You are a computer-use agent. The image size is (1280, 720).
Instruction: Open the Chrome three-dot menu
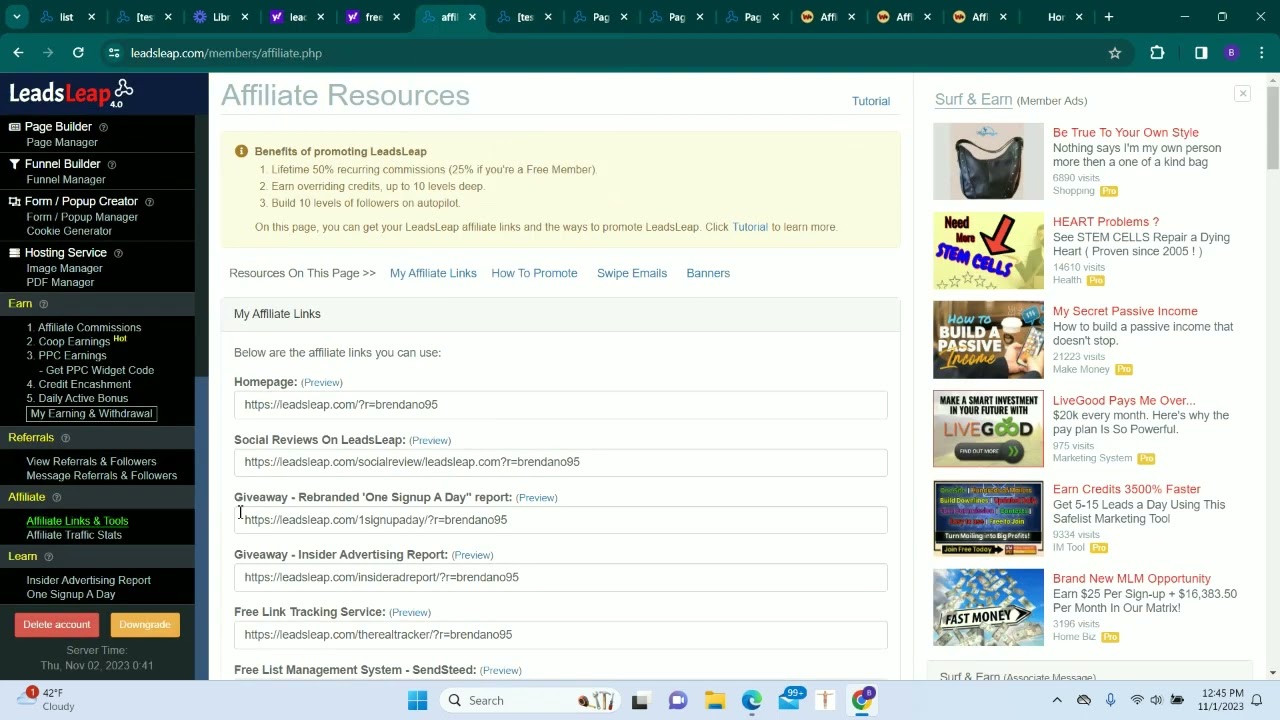[1261, 53]
